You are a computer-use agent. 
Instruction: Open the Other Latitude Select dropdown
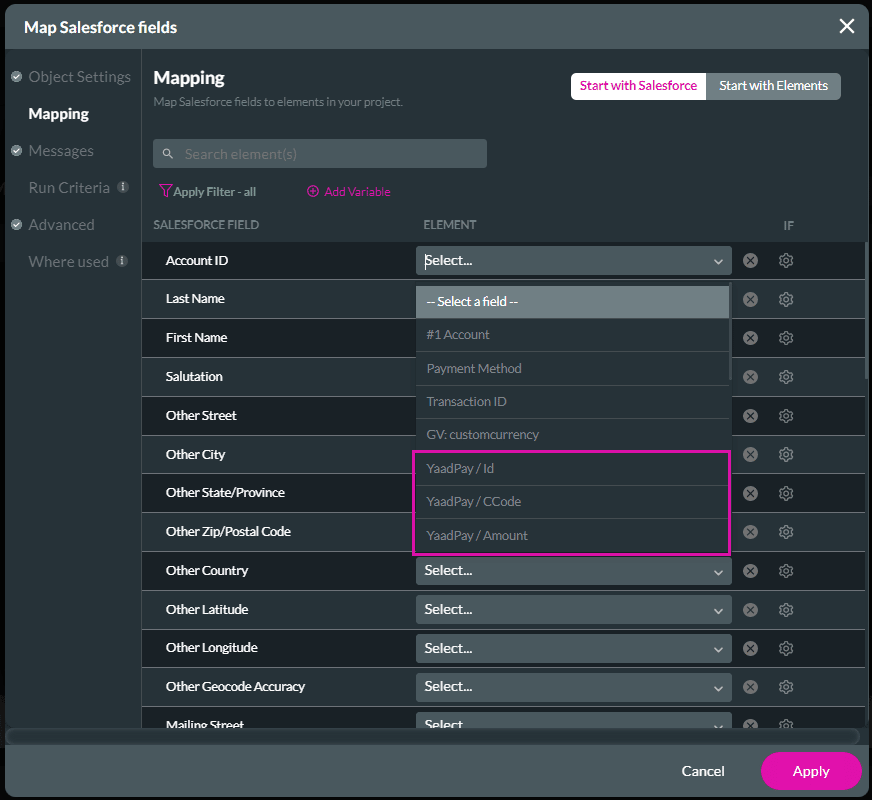click(573, 609)
